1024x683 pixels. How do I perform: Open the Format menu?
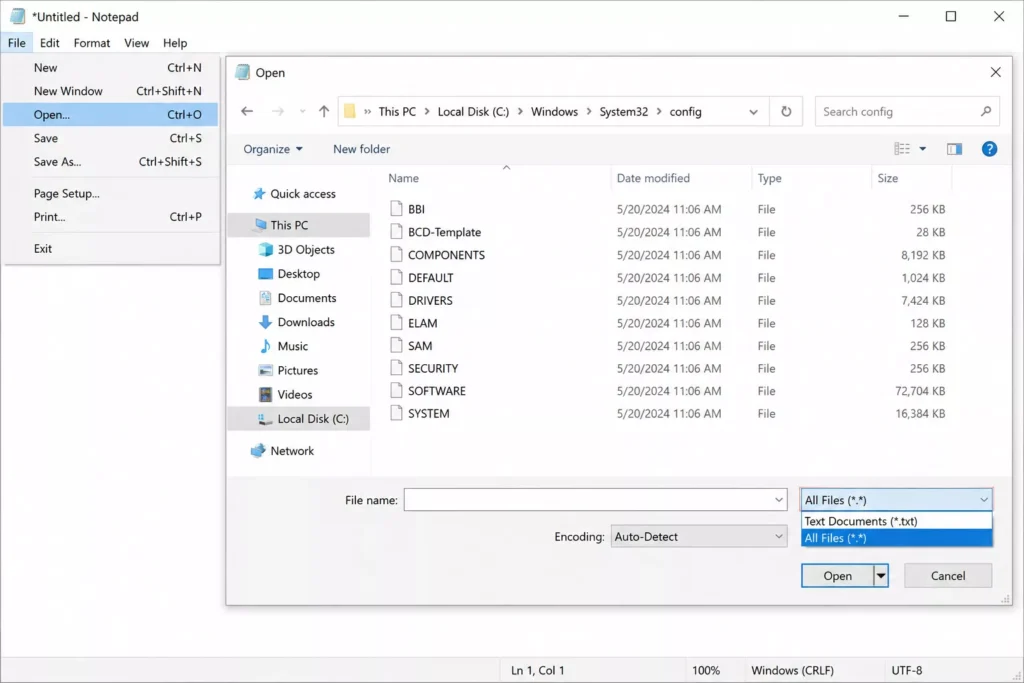click(x=91, y=43)
